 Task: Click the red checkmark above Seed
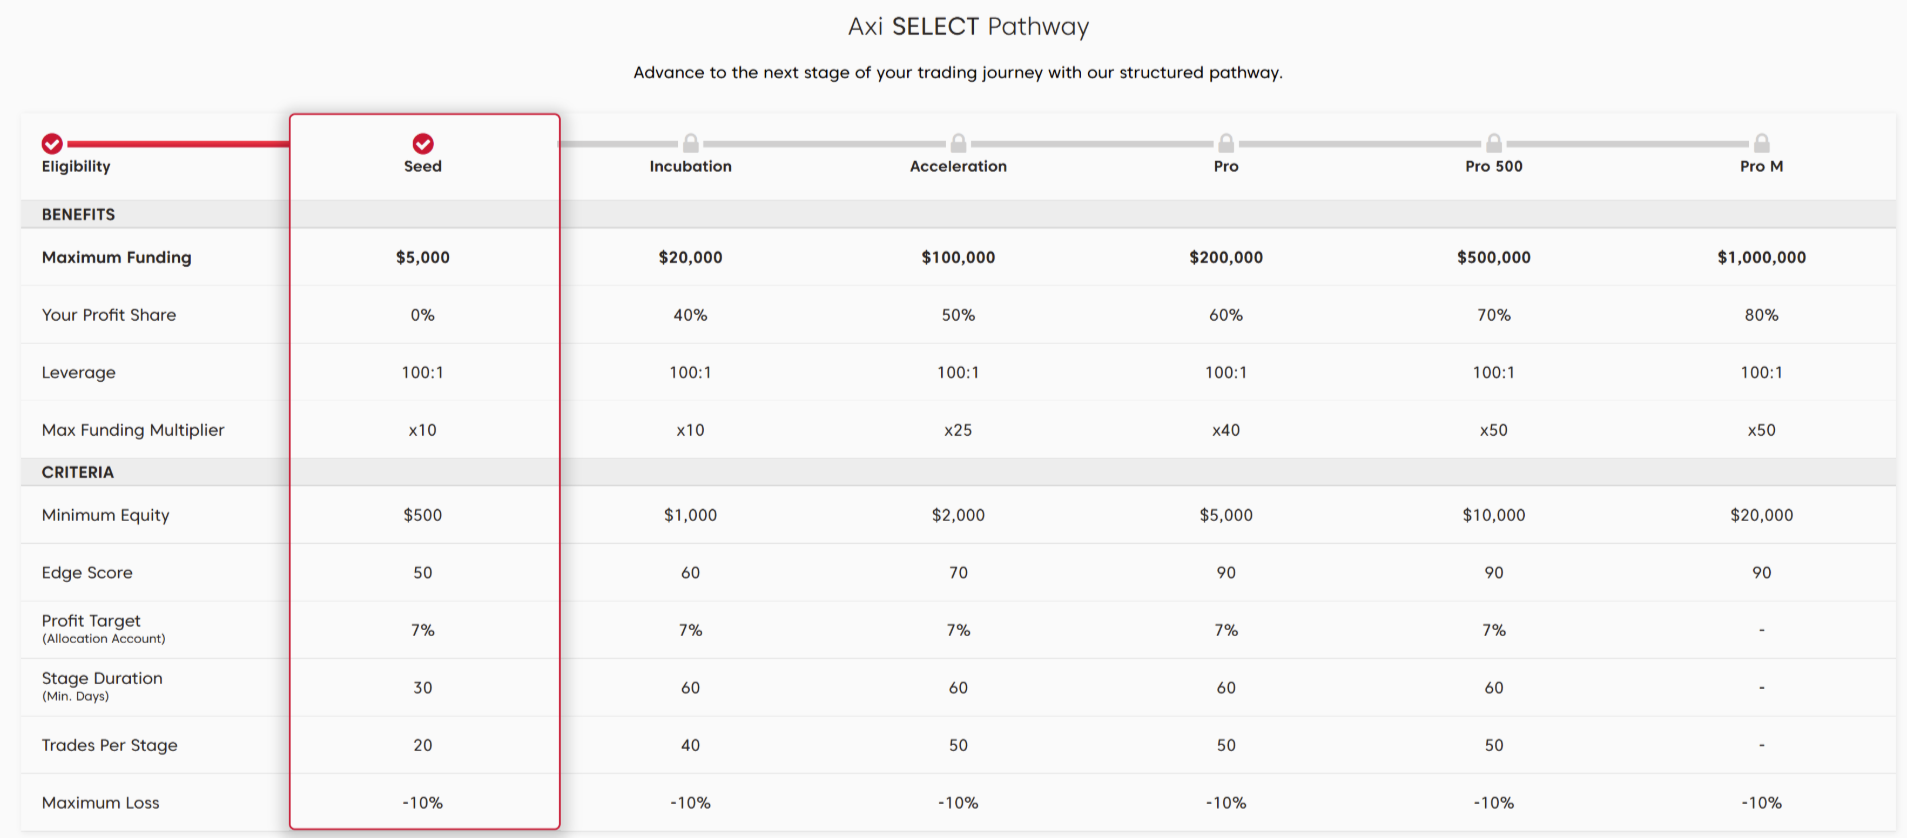(x=423, y=144)
